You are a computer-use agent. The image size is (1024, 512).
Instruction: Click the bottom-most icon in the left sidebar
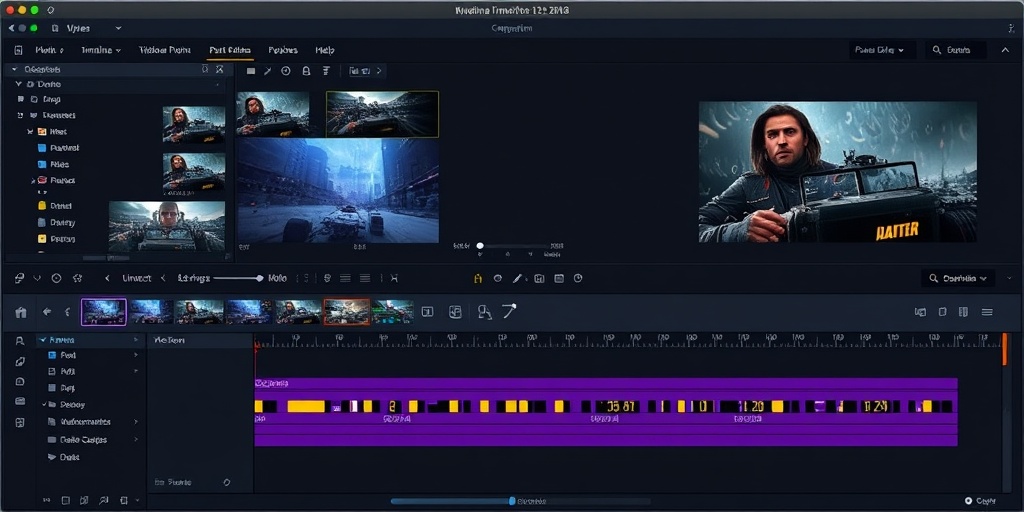[20, 423]
